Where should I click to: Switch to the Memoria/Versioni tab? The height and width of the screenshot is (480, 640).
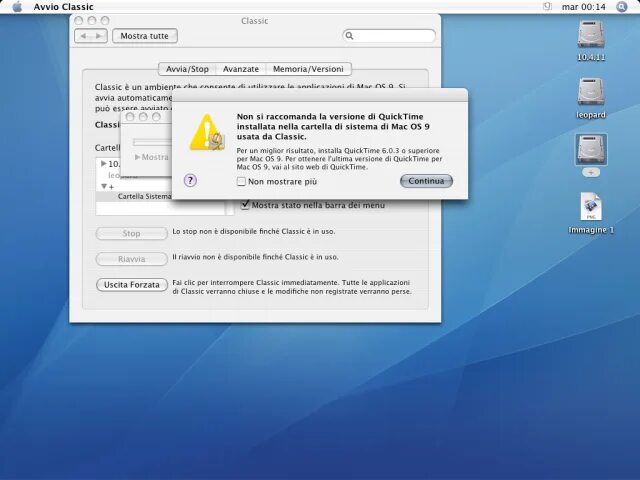308,69
